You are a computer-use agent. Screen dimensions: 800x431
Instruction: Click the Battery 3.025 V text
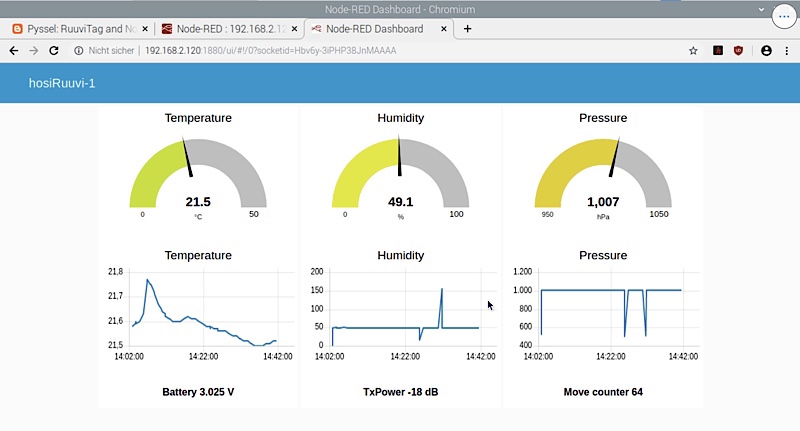[x=198, y=392]
